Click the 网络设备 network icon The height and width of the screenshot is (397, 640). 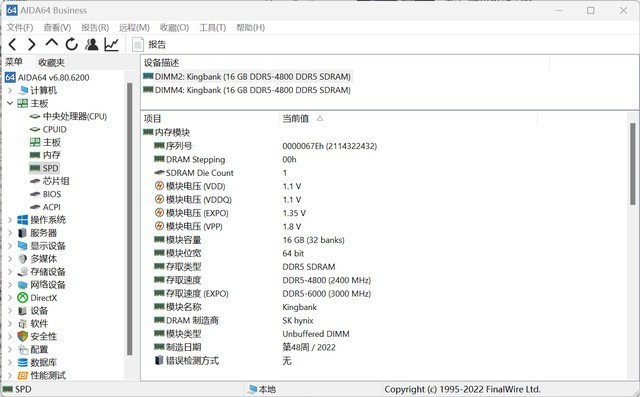[x=23, y=285]
